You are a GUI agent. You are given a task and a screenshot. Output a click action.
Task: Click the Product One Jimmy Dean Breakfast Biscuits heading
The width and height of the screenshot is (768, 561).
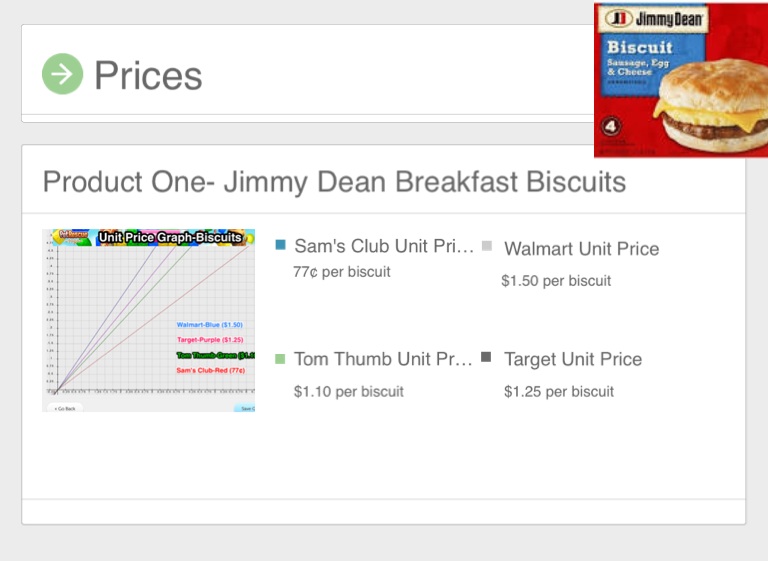[334, 182]
